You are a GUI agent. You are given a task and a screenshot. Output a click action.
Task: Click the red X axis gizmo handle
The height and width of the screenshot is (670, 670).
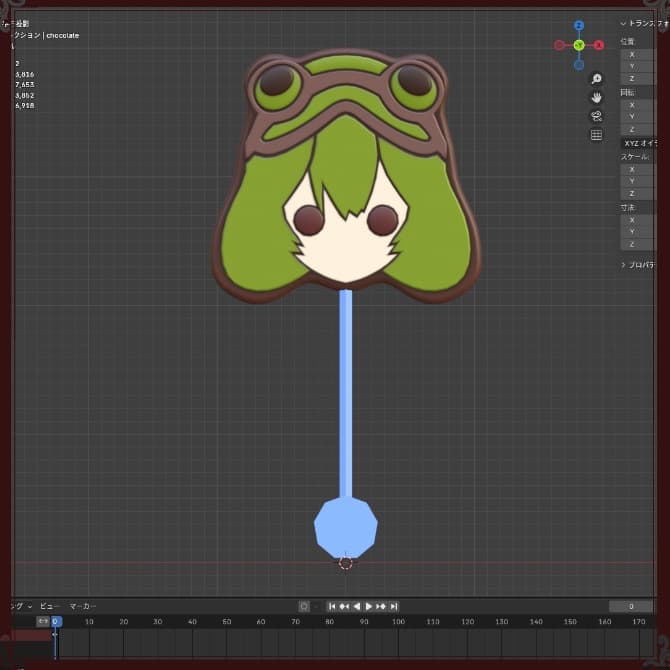tap(599, 45)
